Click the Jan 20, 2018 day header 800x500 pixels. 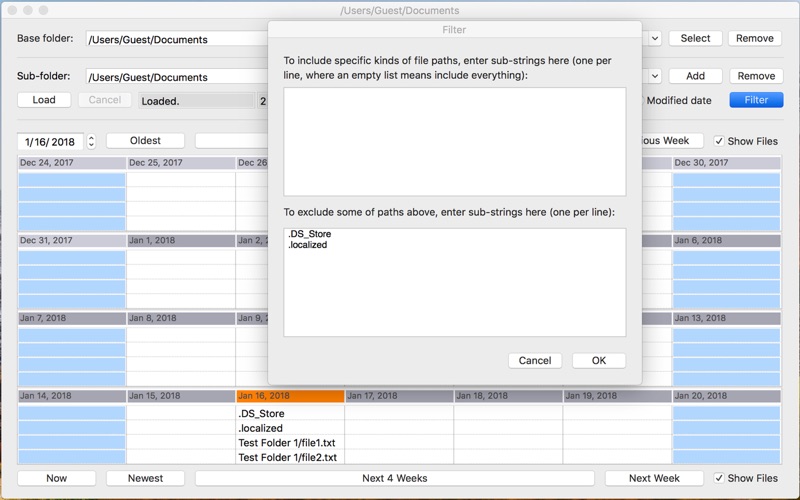click(x=727, y=396)
